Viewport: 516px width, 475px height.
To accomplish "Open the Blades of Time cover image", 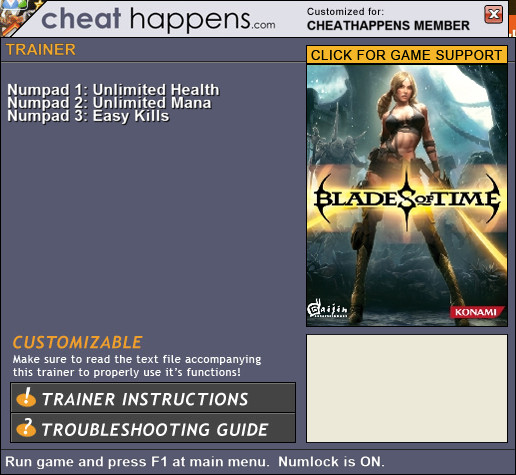I will (407, 196).
